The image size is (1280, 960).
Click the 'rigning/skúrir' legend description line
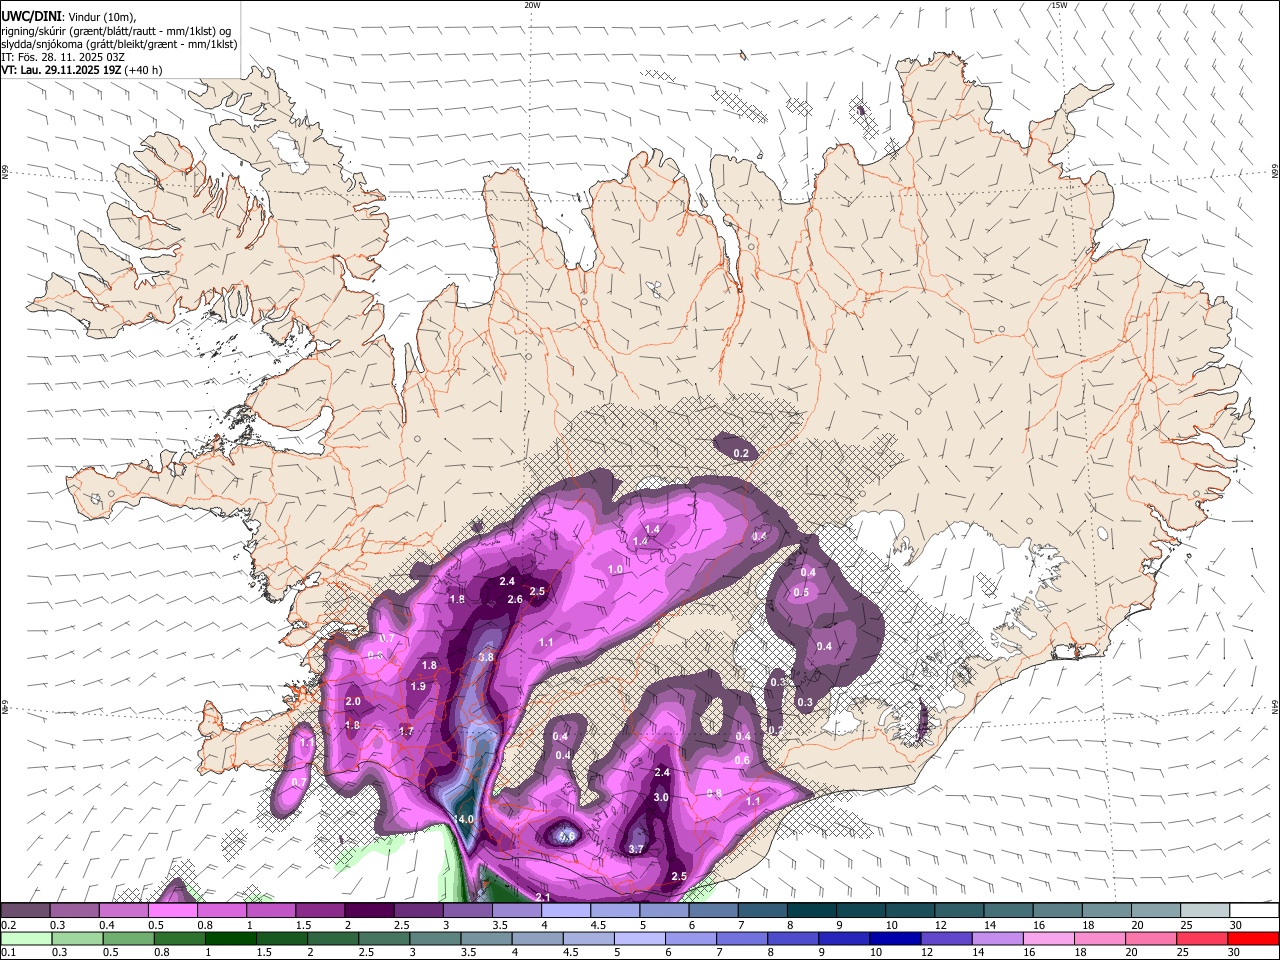(116, 30)
